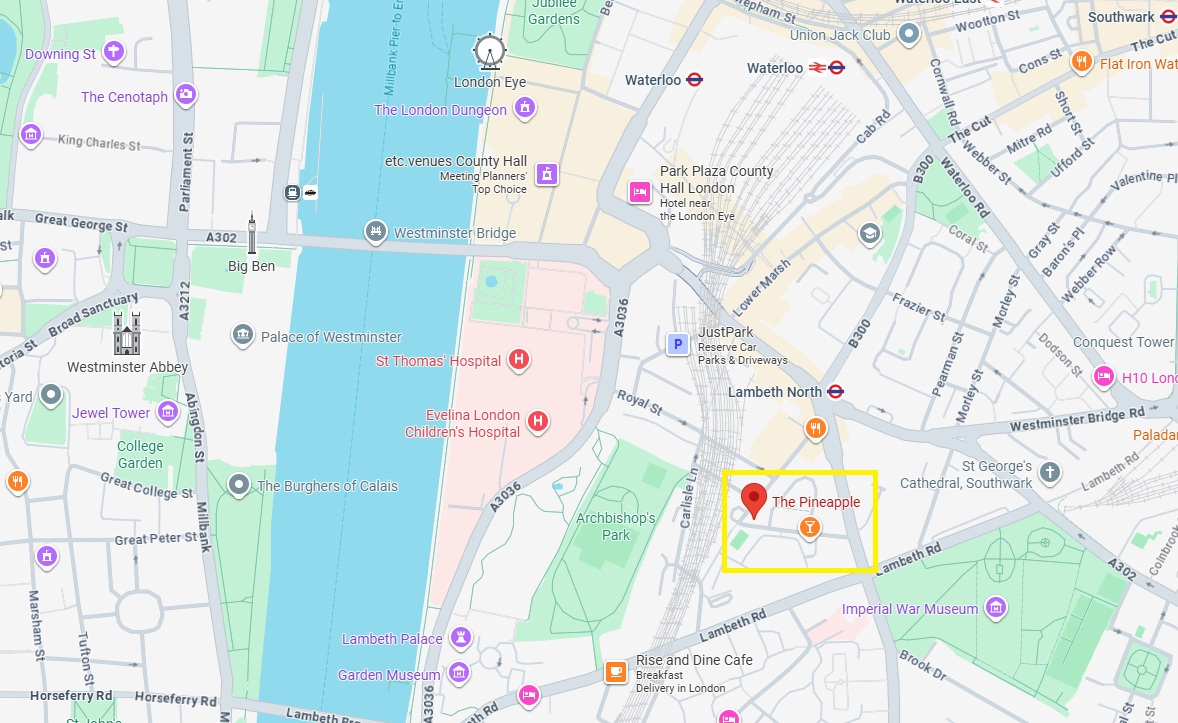Open the JustPark blue parking icon
The width and height of the screenshot is (1178, 723).
point(678,344)
